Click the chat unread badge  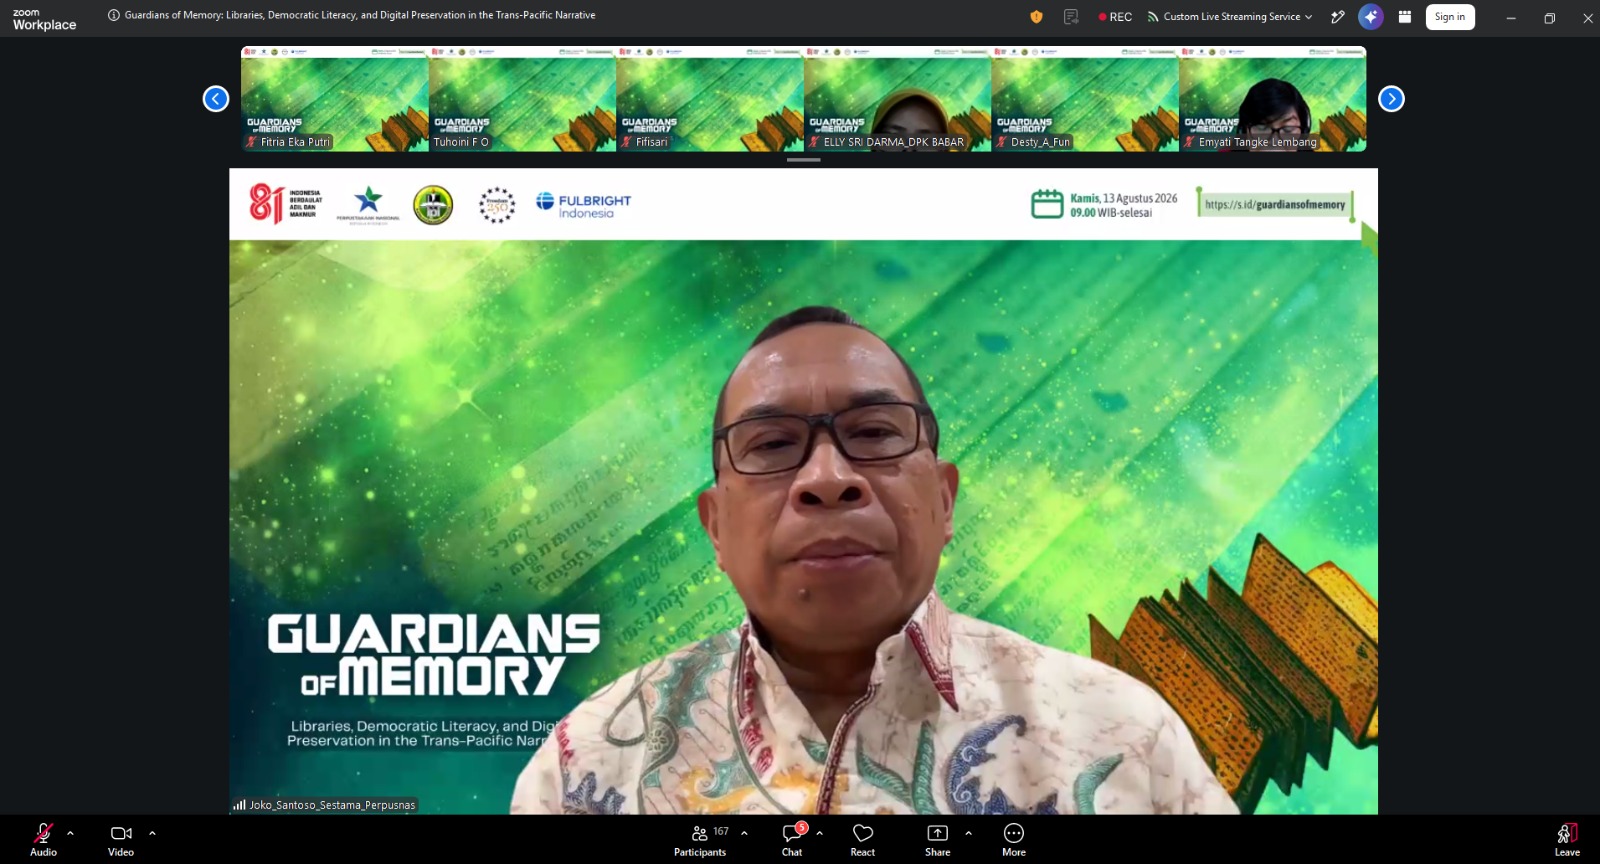click(801, 828)
